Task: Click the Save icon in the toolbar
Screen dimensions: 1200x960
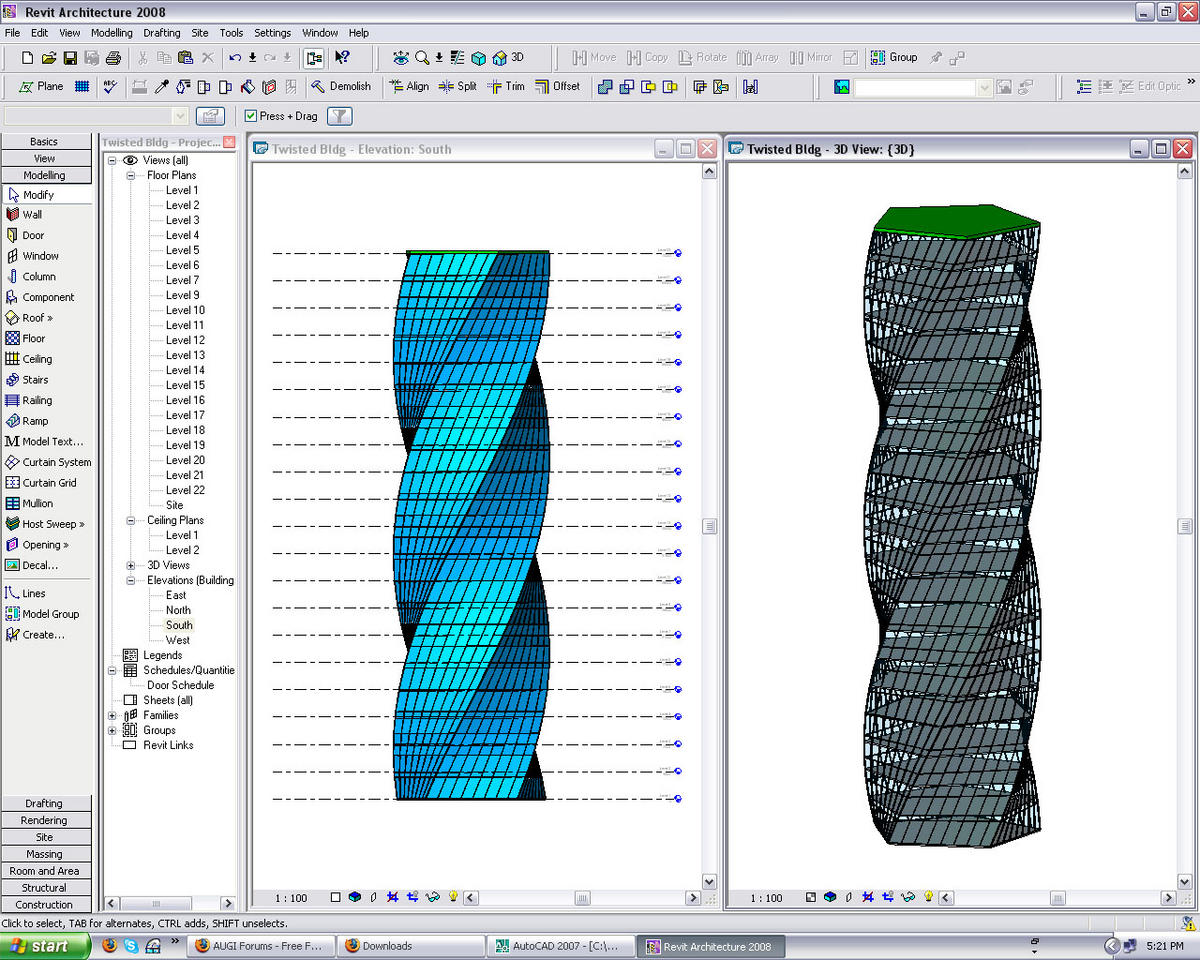Action: coord(70,58)
